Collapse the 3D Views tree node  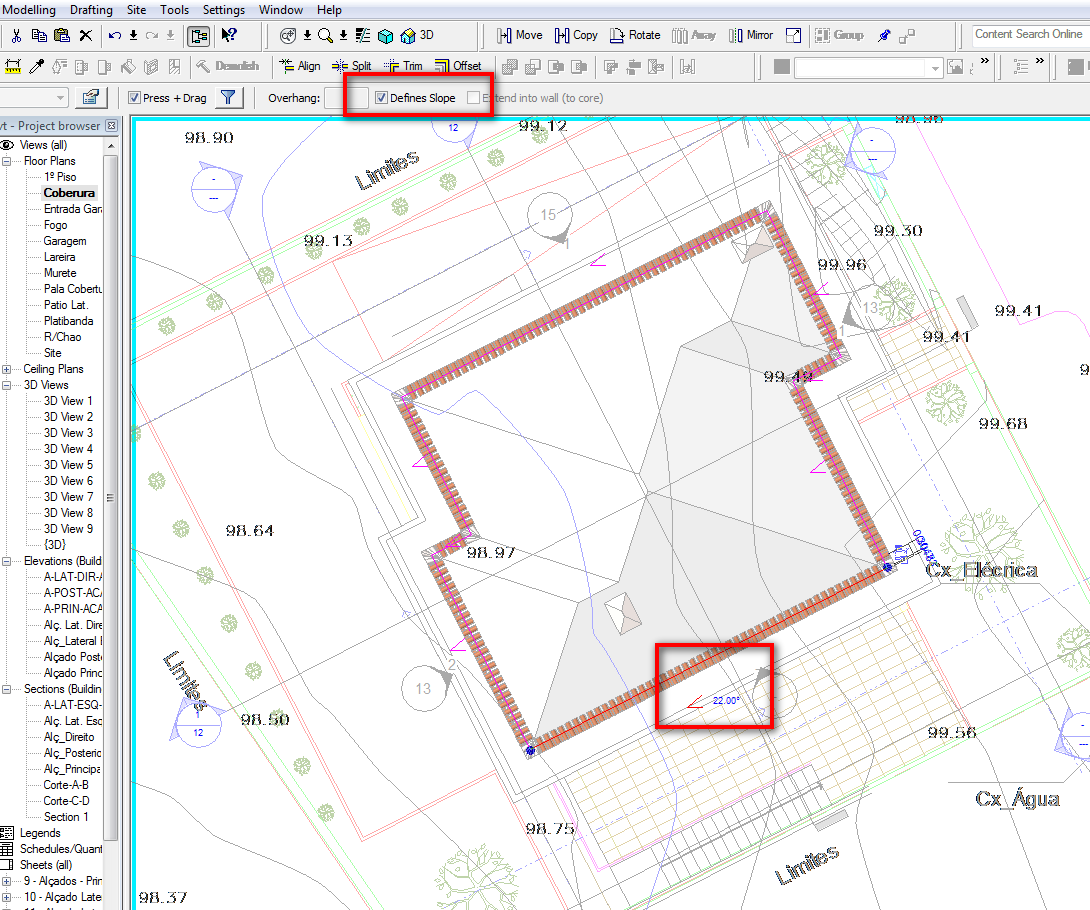[x=7, y=385]
